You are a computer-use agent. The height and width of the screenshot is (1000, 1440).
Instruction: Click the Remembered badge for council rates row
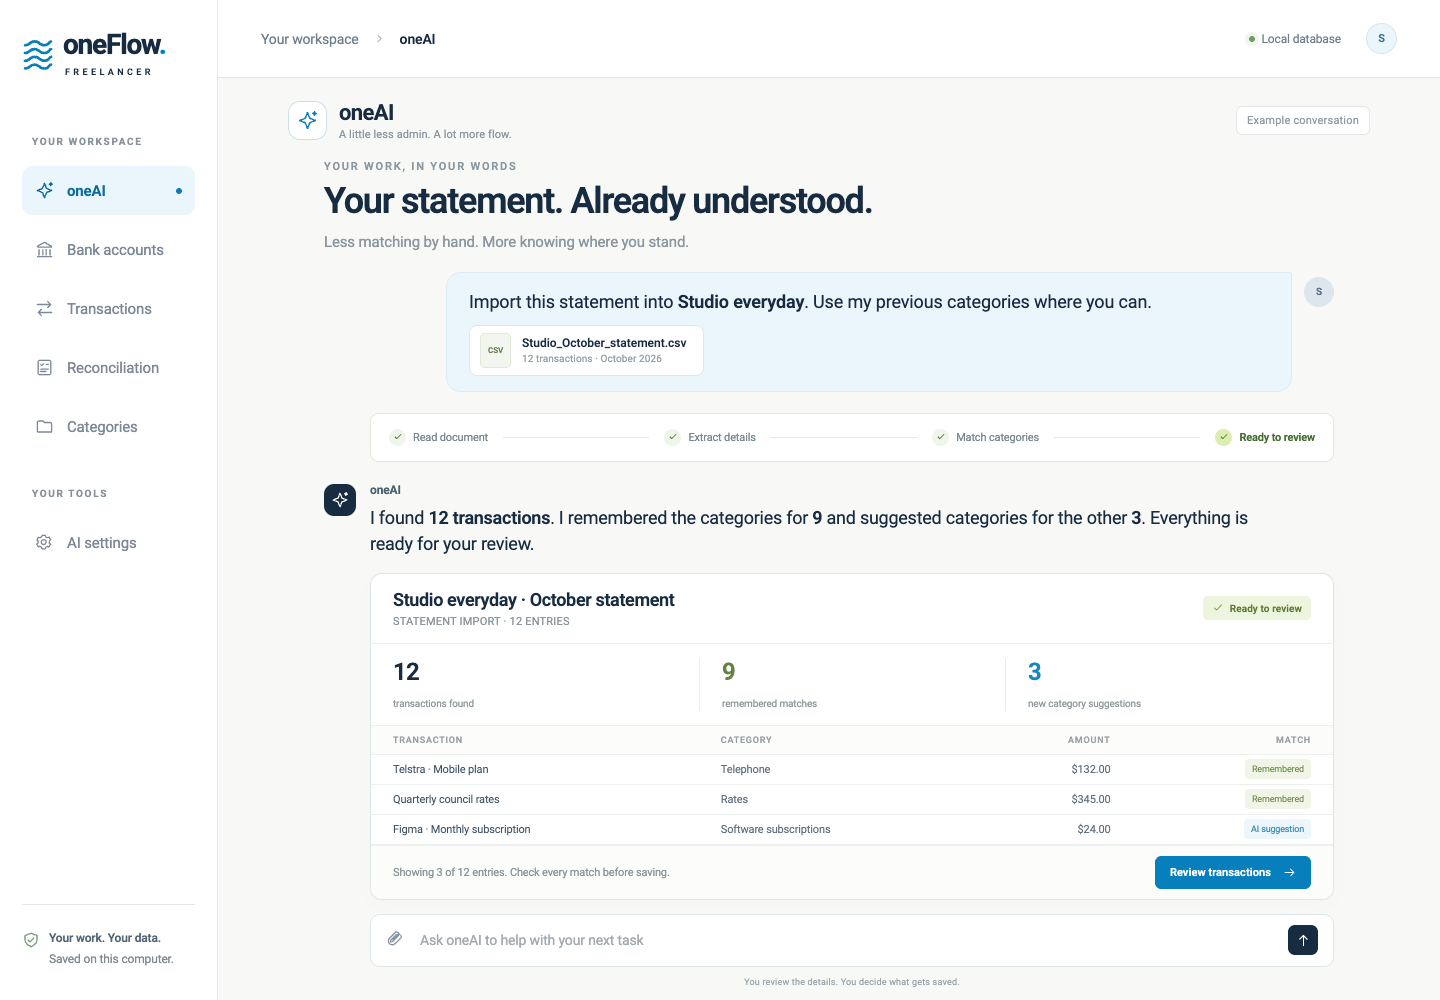point(1278,799)
